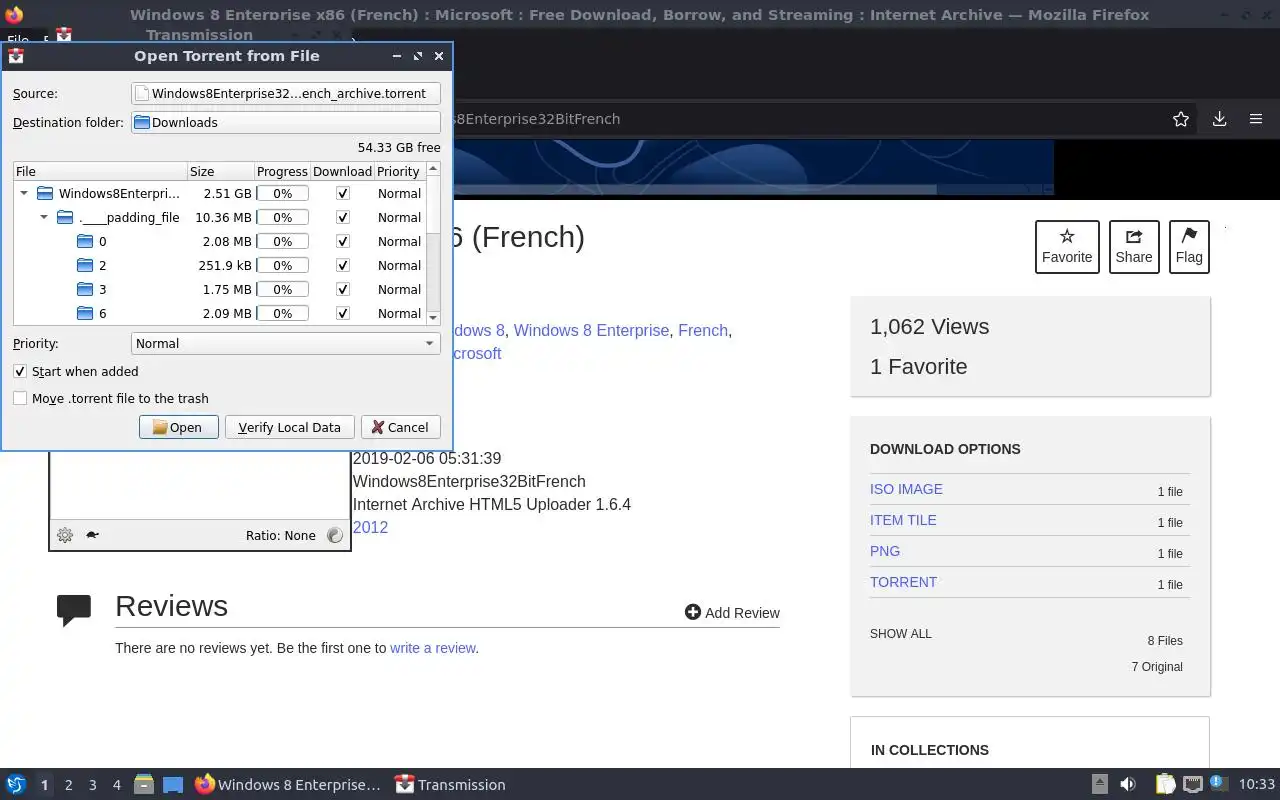Switch to Transmission taskbar window entry
The image size is (1280, 800).
pyautogui.click(x=450, y=785)
